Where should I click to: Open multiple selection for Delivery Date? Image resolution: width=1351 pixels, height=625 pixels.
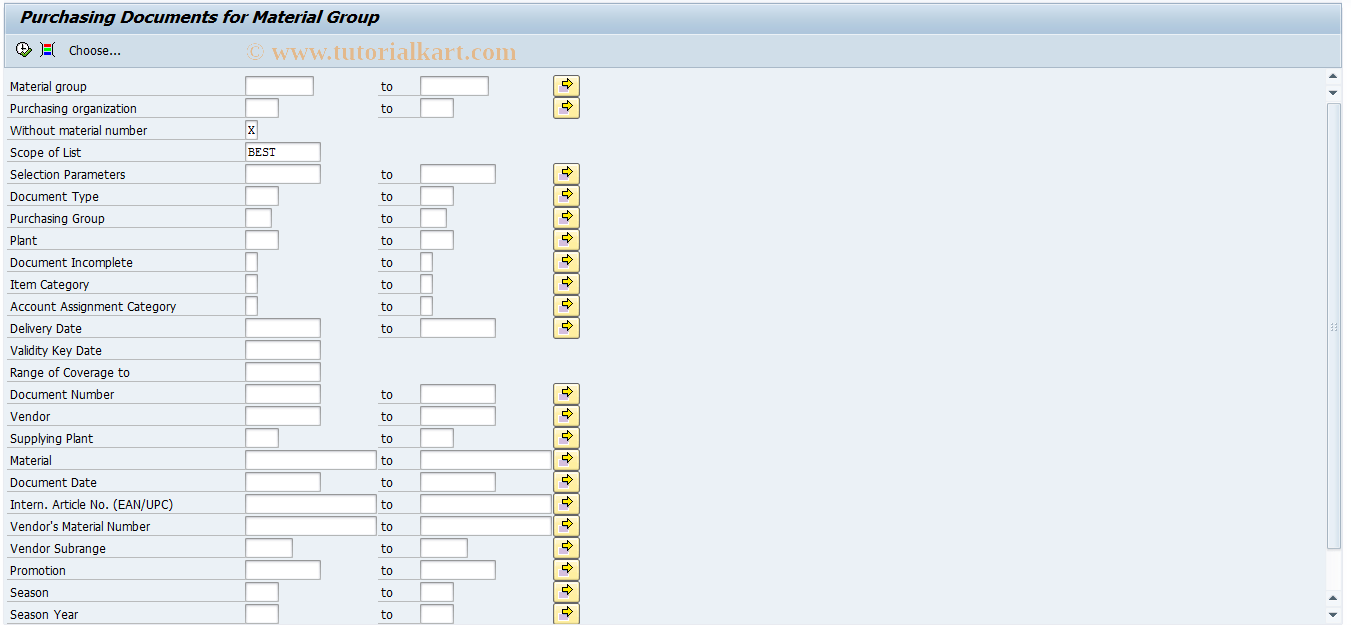[x=566, y=327]
